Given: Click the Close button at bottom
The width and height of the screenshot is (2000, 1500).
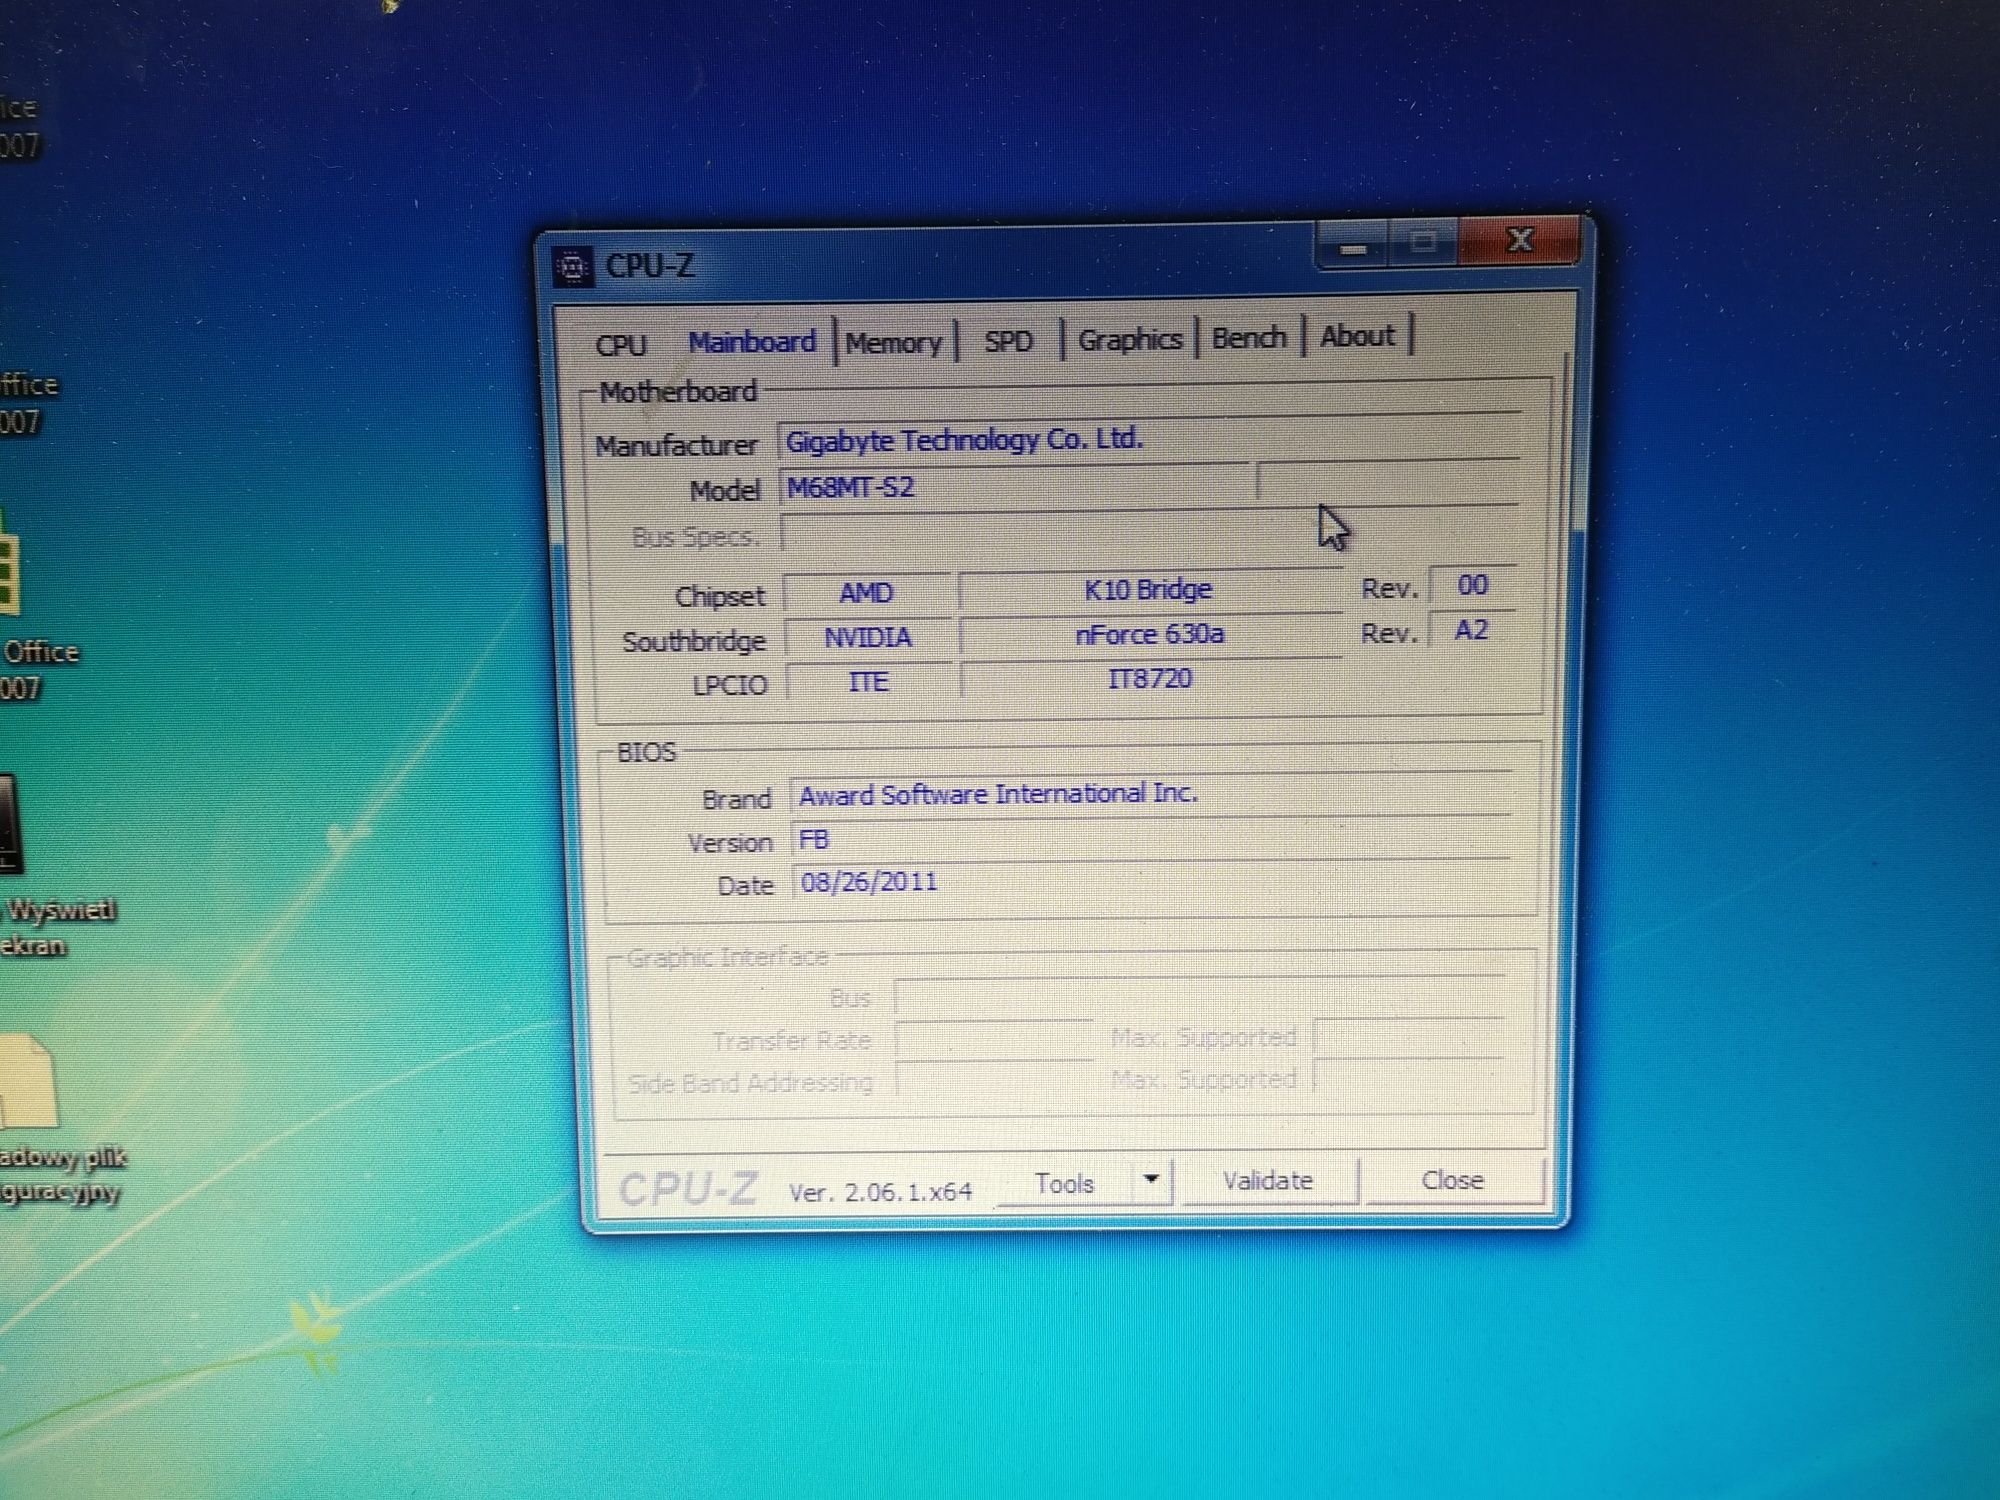Looking at the screenshot, I should pyautogui.click(x=1453, y=1180).
